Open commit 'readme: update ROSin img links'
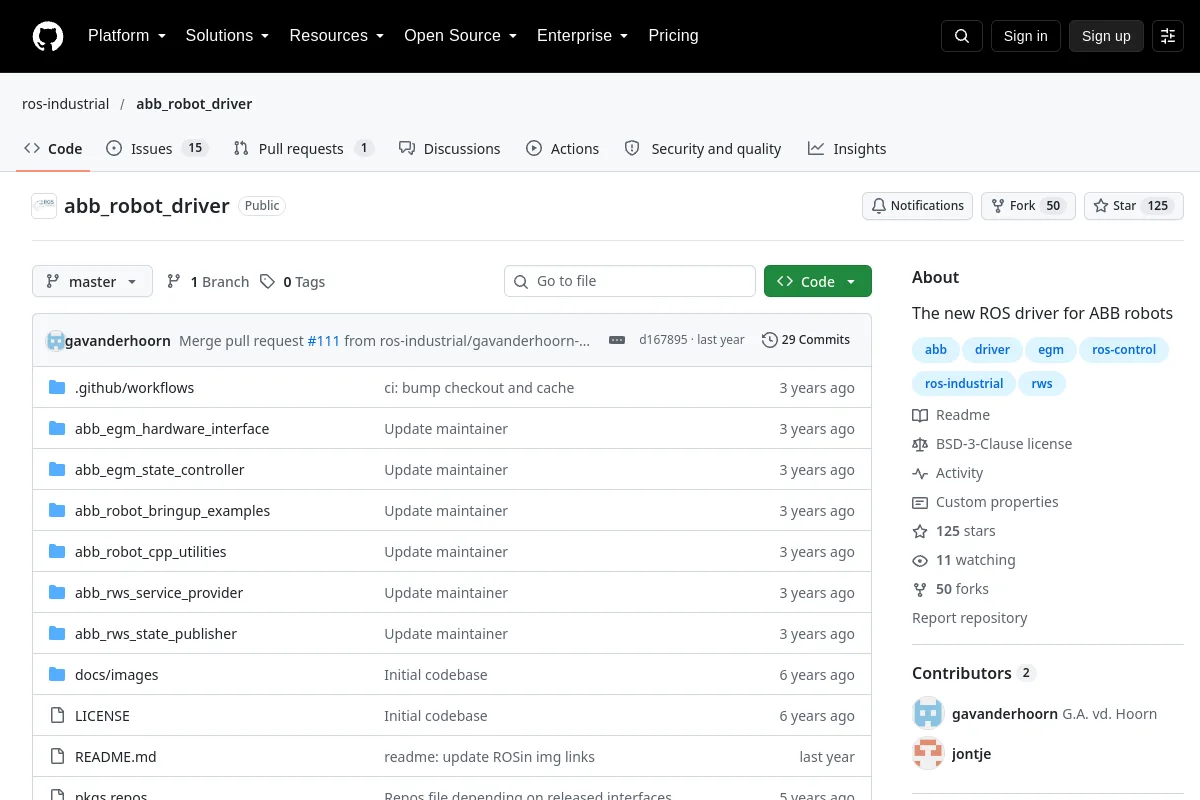1200x800 pixels. tap(489, 757)
